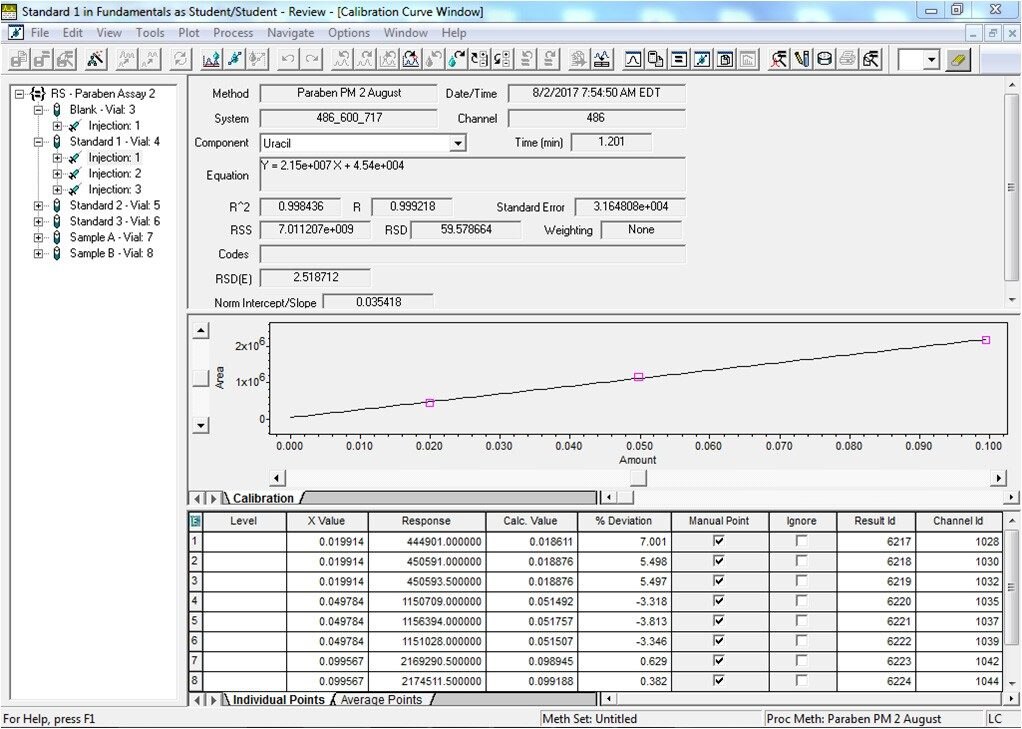This screenshot has height=729, width=1022.
Task: Collapse the Blank - Vial: 3 node
Action: coord(38,110)
